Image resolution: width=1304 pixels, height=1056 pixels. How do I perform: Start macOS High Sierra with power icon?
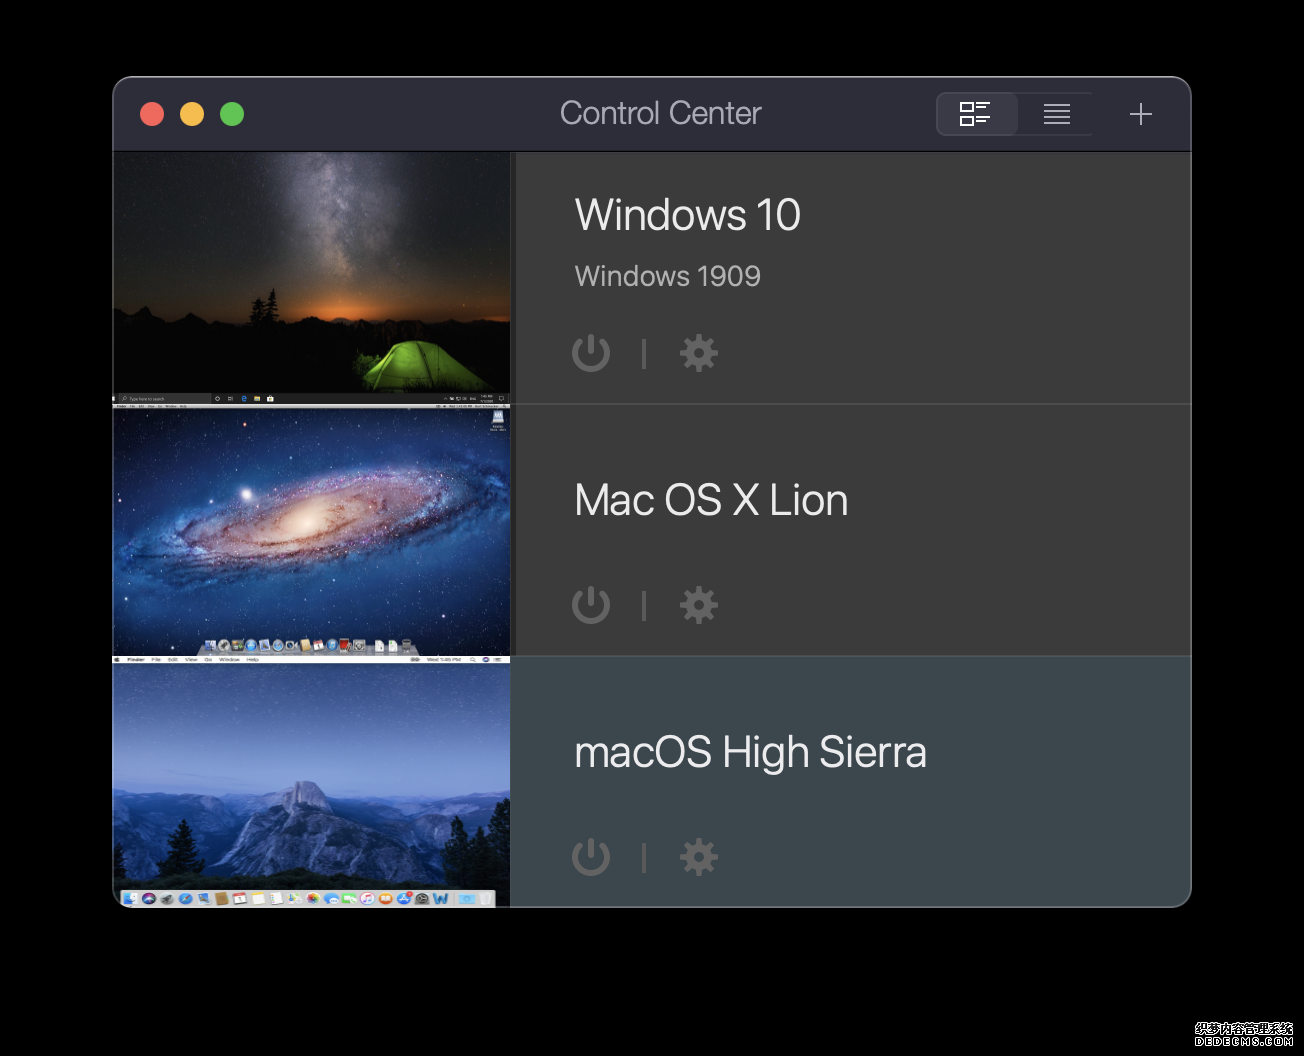(591, 857)
